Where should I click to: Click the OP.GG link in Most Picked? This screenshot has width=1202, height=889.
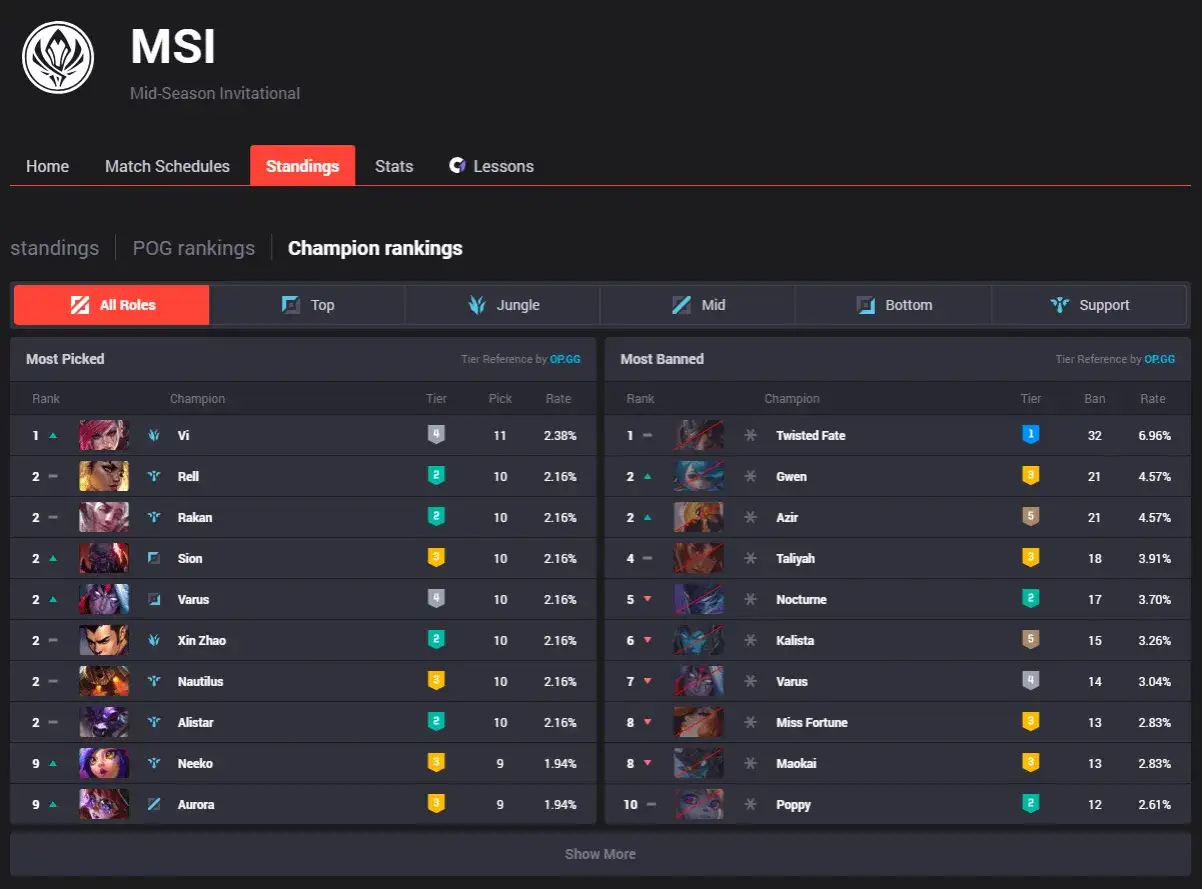pyautogui.click(x=565, y=359)
